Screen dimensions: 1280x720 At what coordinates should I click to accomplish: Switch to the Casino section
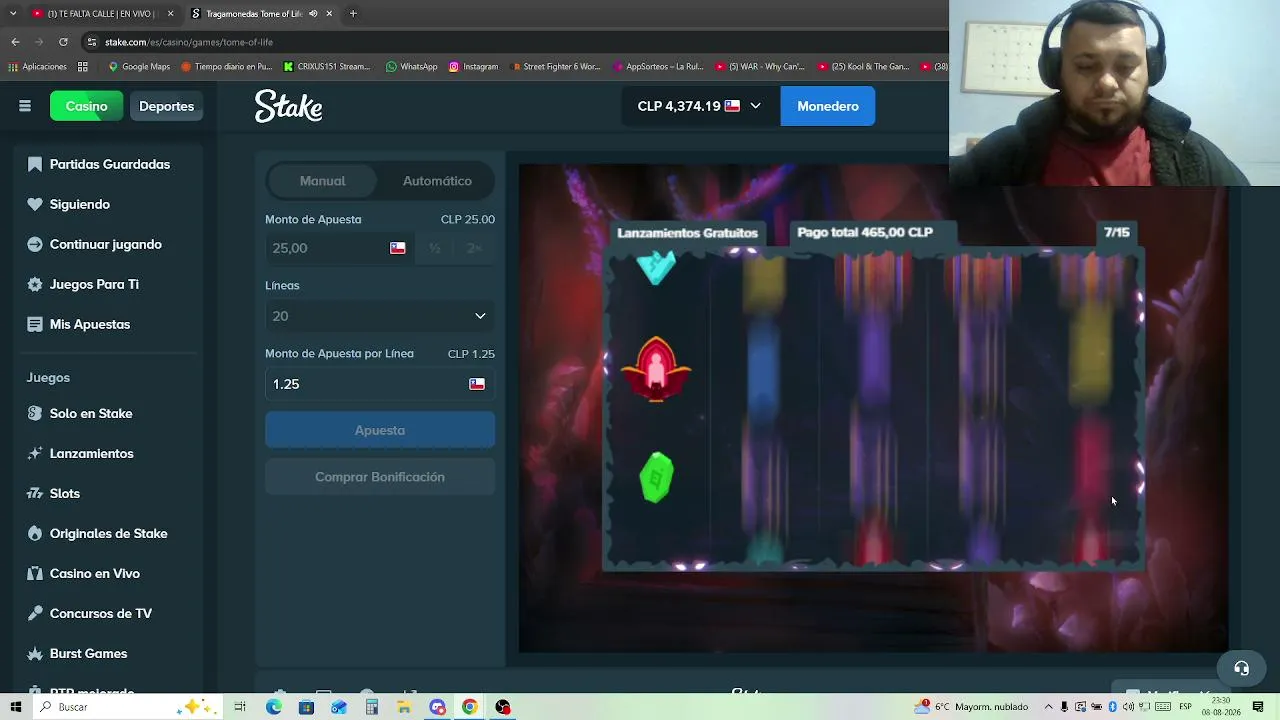point(86,106)
